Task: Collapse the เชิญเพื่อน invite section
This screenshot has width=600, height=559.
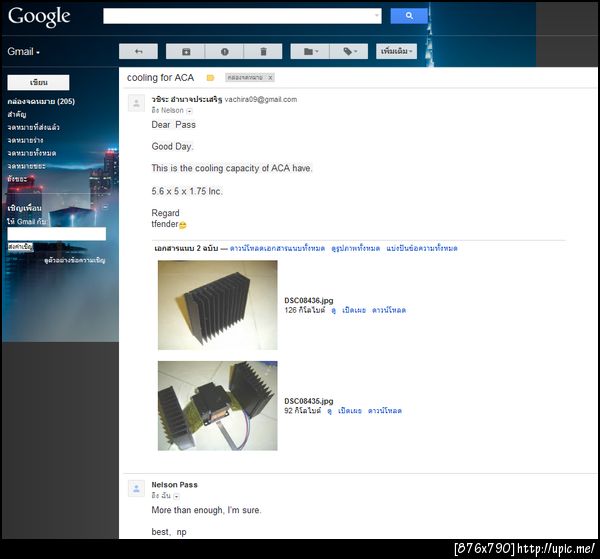Action: [x=105, y=207]
